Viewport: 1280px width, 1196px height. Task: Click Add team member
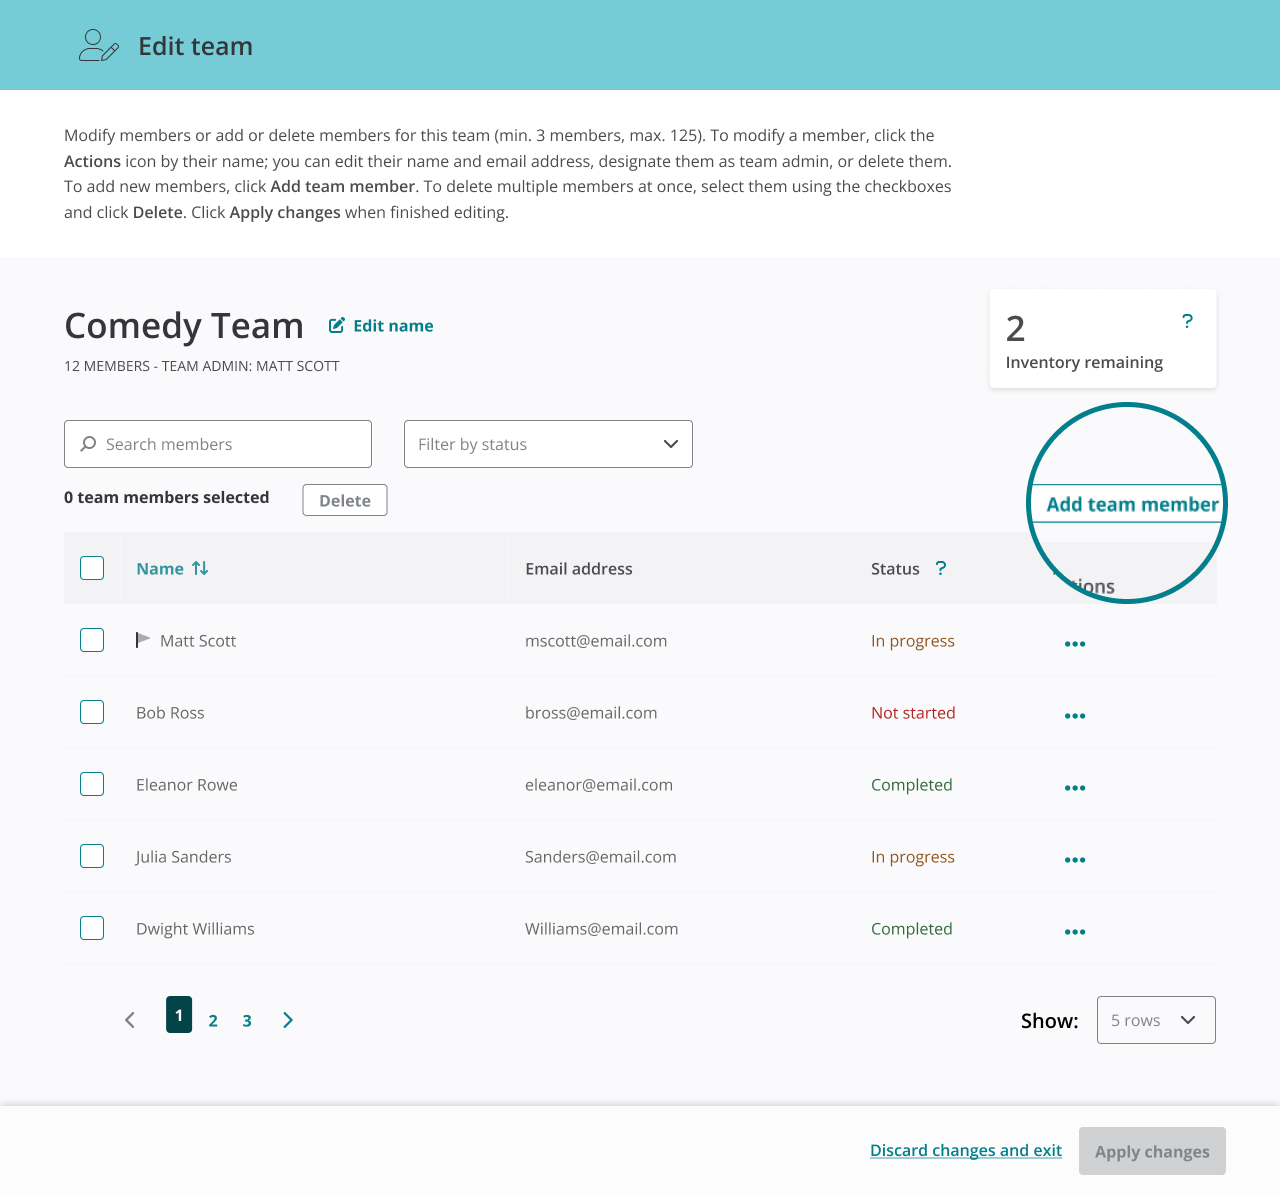1132,504
